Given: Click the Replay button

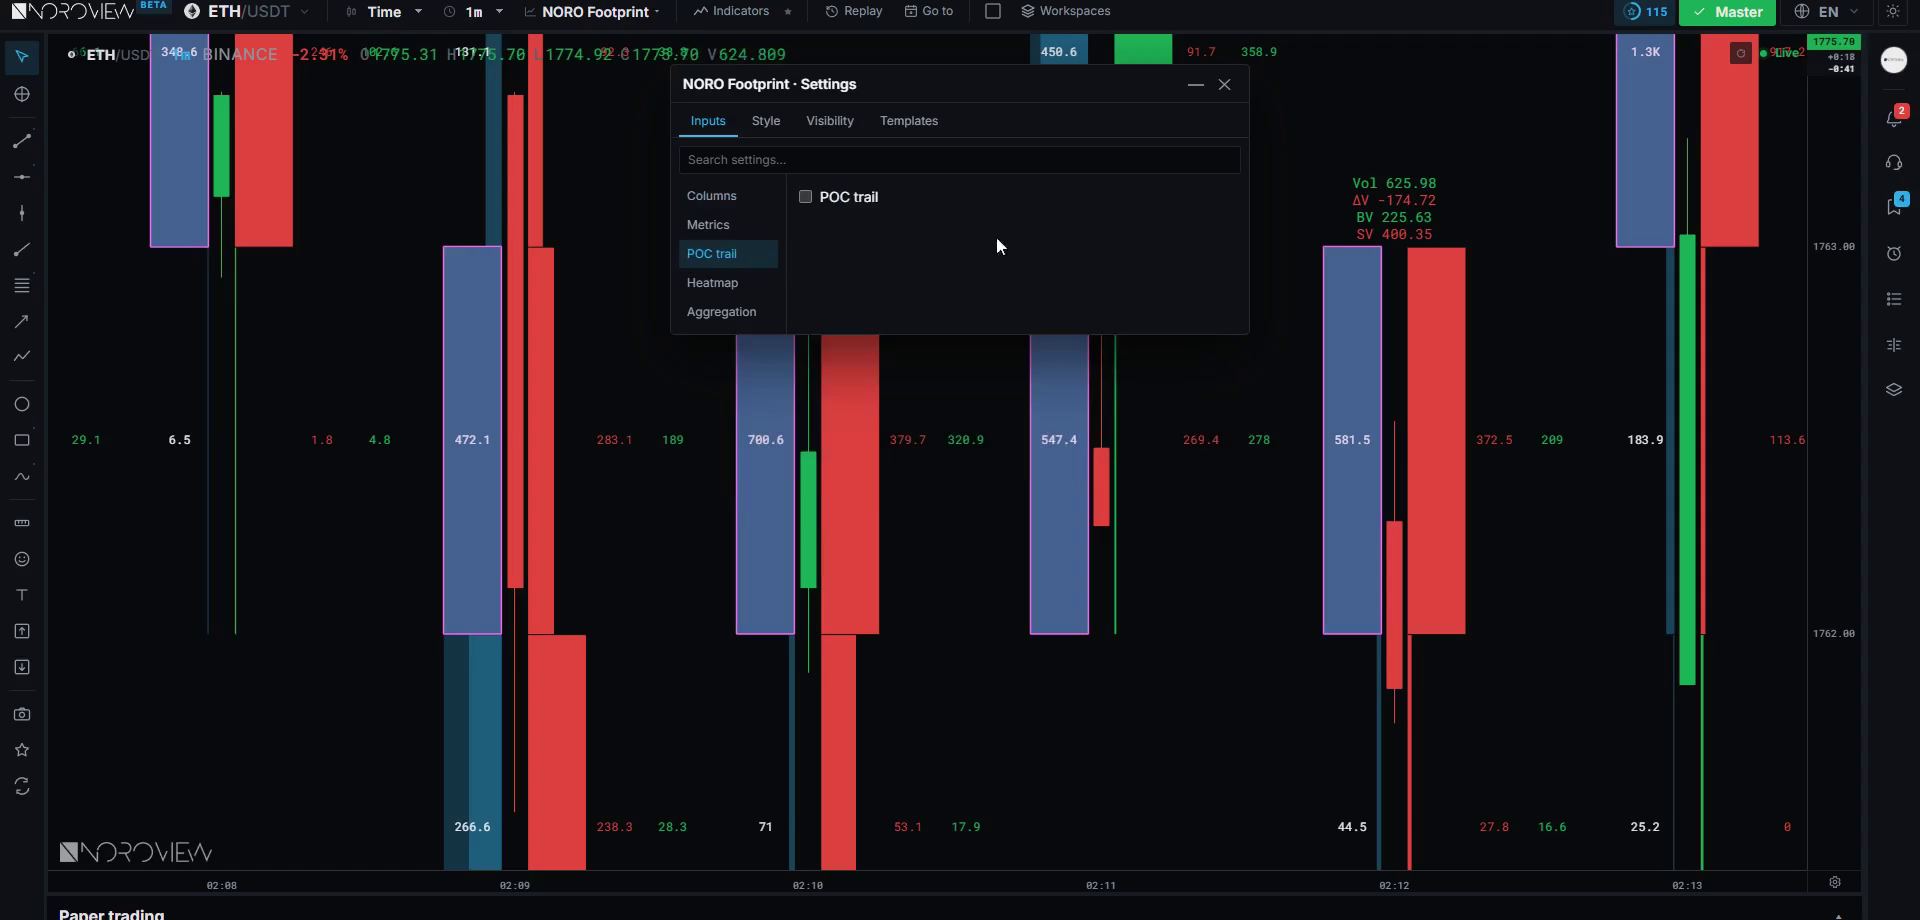Looking at the screenshot, I should [x=854, y=11].
